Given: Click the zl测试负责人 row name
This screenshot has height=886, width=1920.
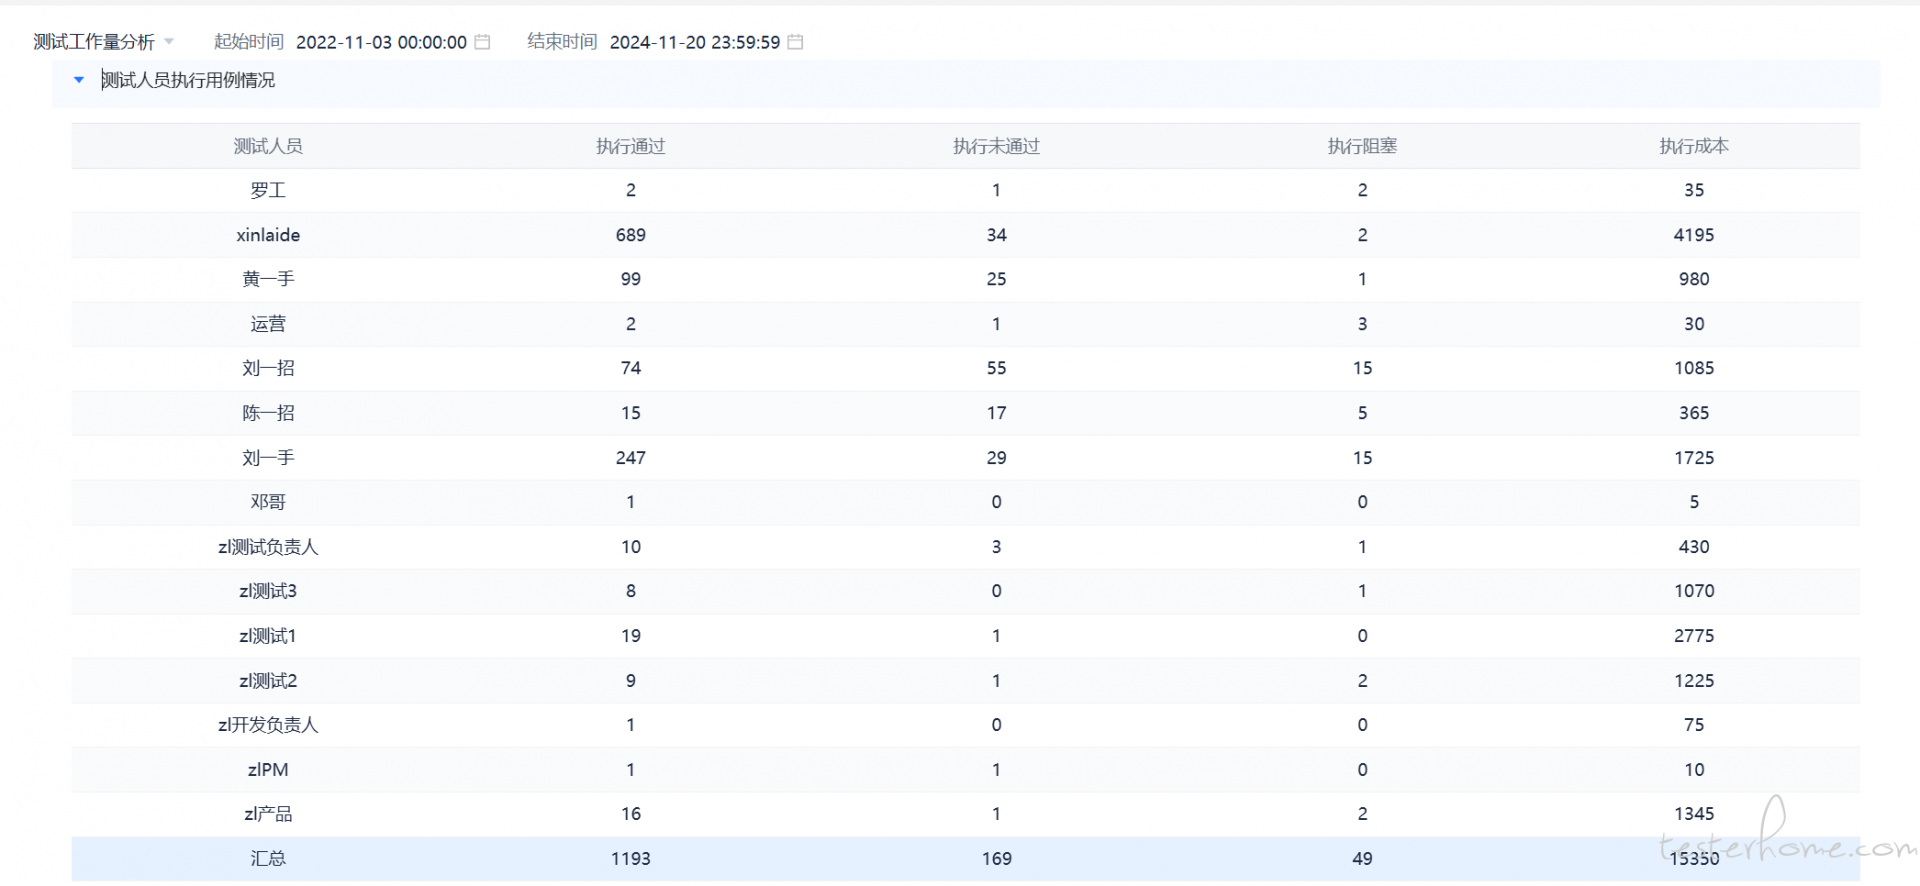Looking at the screenshot, I should [x=268, y=547].
